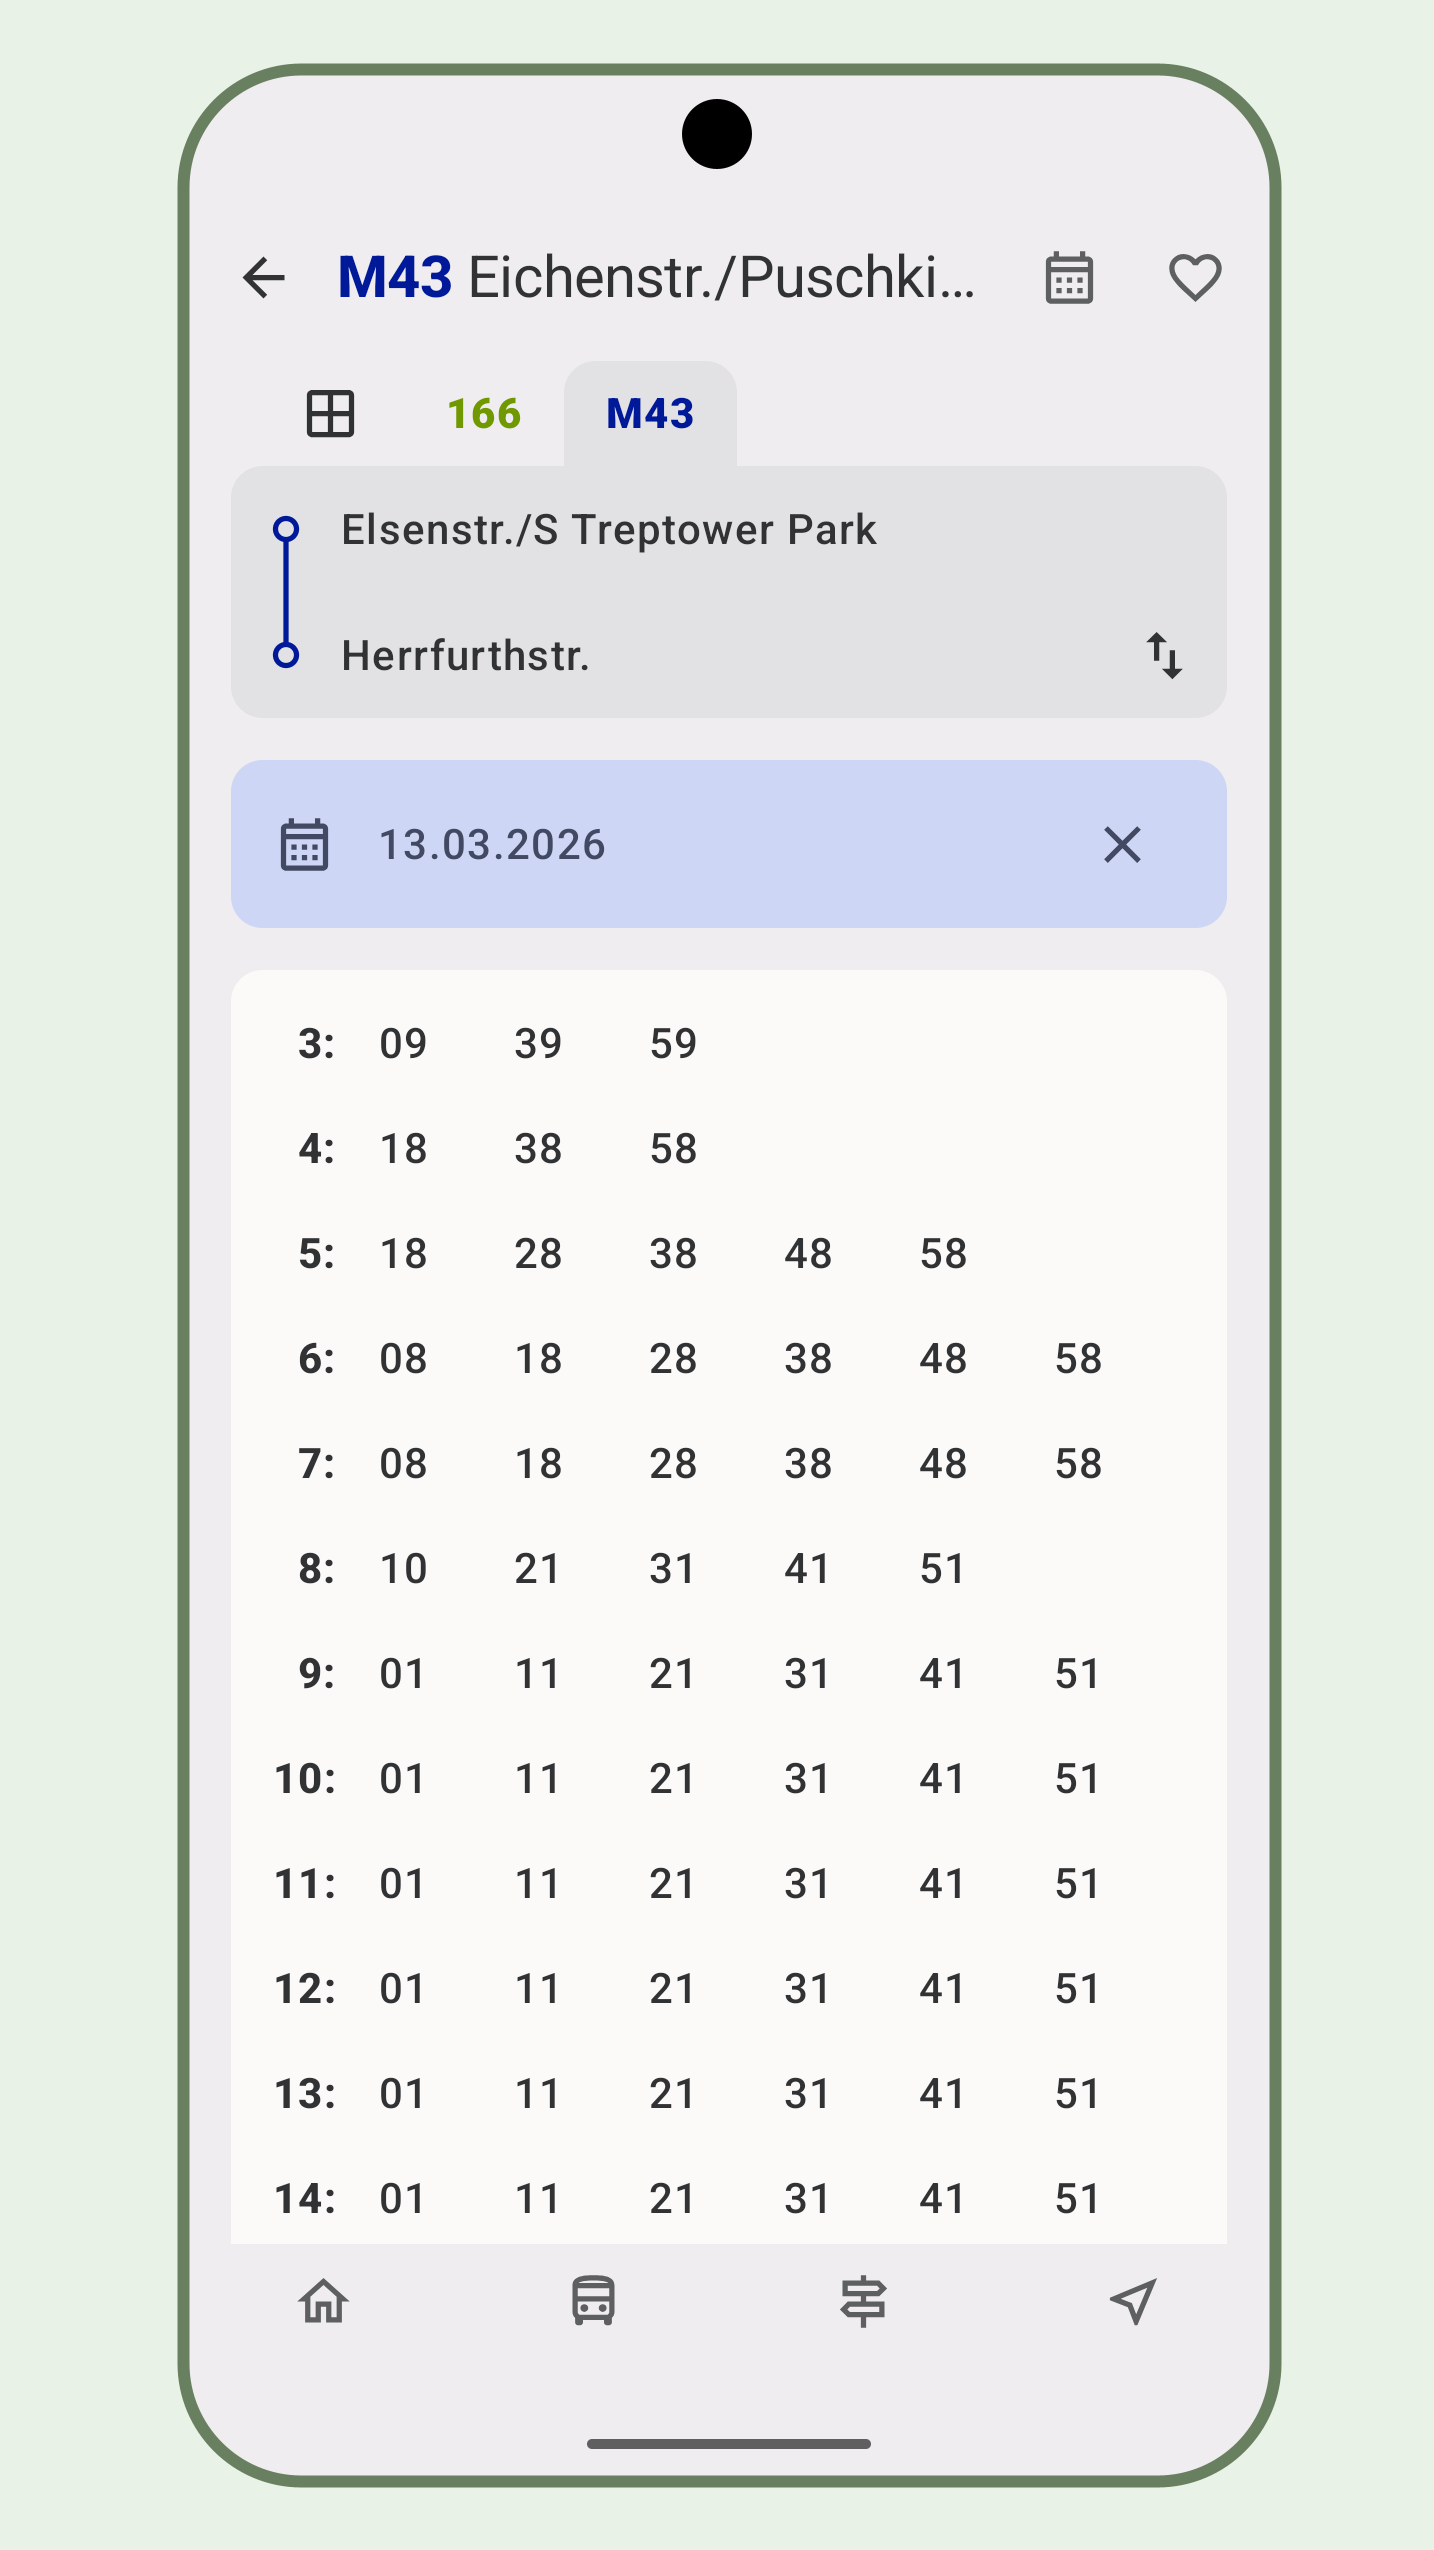Viewport: 1434px width, 2550px height.
Task: Open the calendar icon in the header
Action: tap(1069, 278)
